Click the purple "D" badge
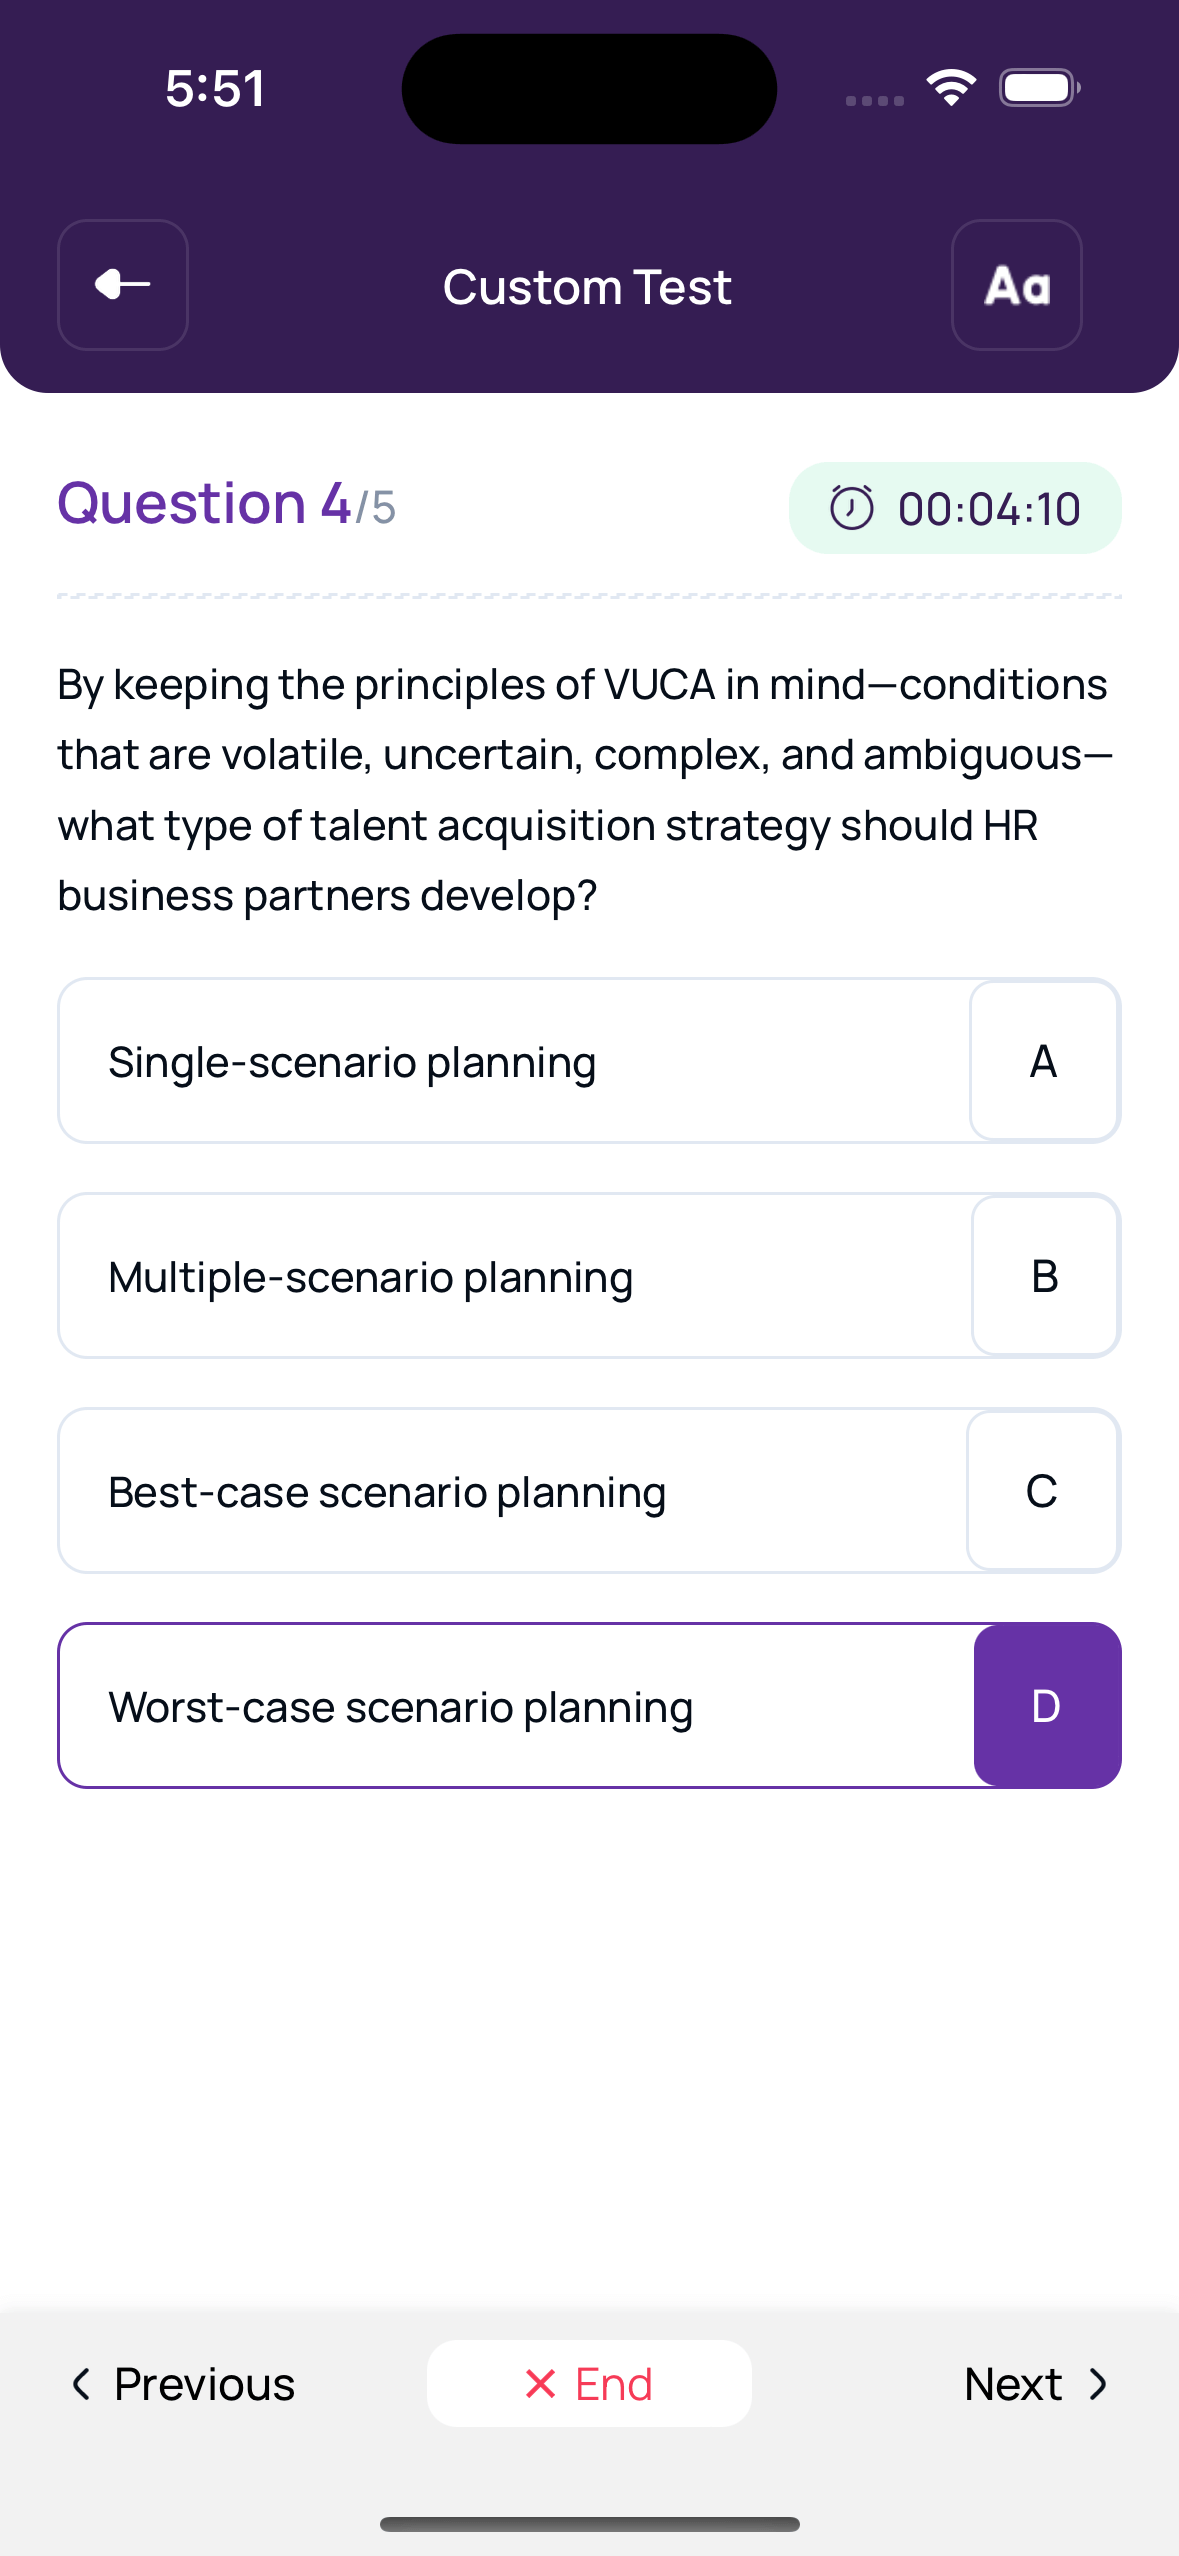 (x=1046, y=1706)
